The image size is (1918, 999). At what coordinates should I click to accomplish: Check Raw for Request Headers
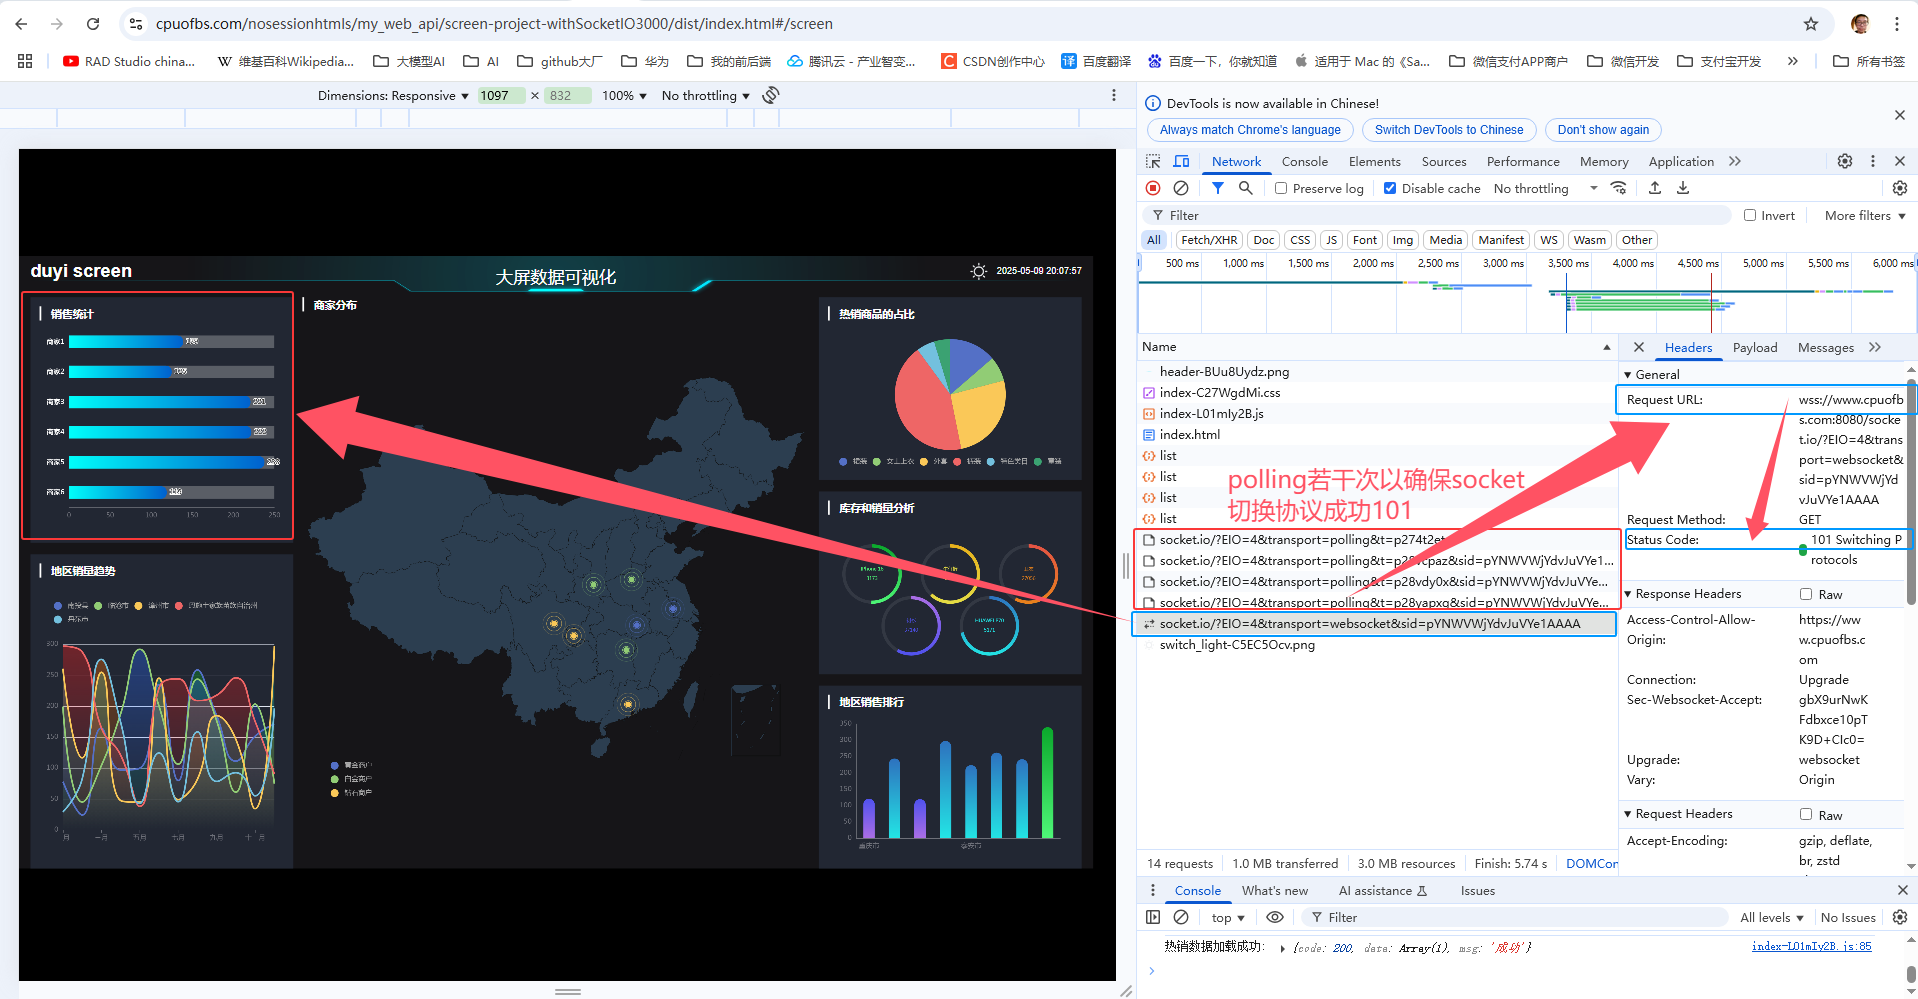click(1806, 814)
